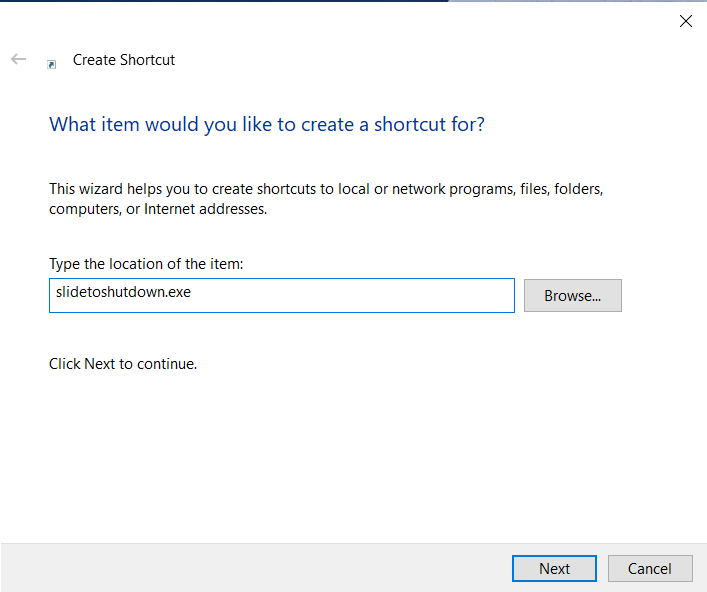
Task: Click the words 'Internet addresses' in description
Action: tap(205, 209)
